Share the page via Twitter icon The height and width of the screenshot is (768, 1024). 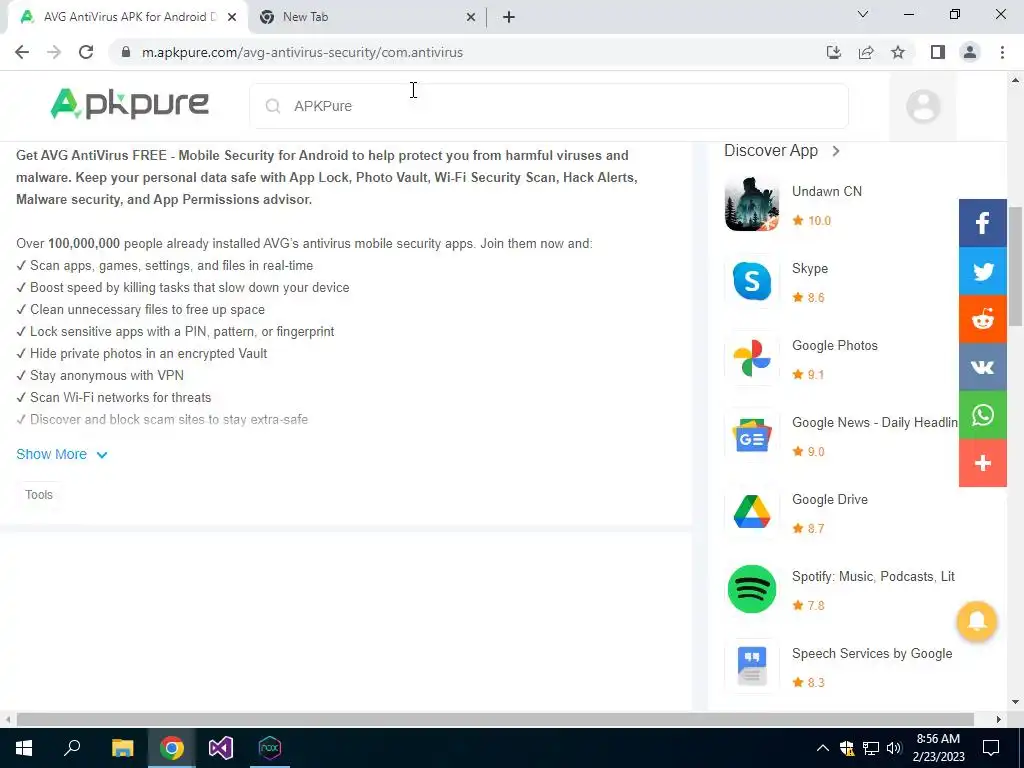[982, 271]
